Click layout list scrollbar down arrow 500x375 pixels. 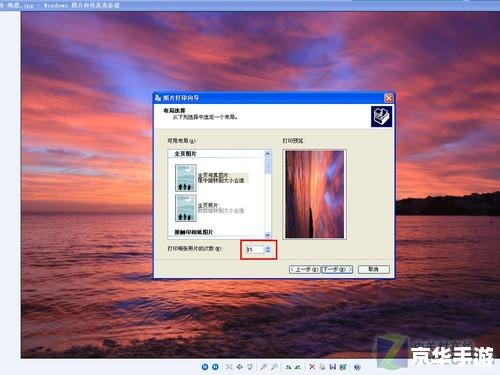tap(267, 235)
